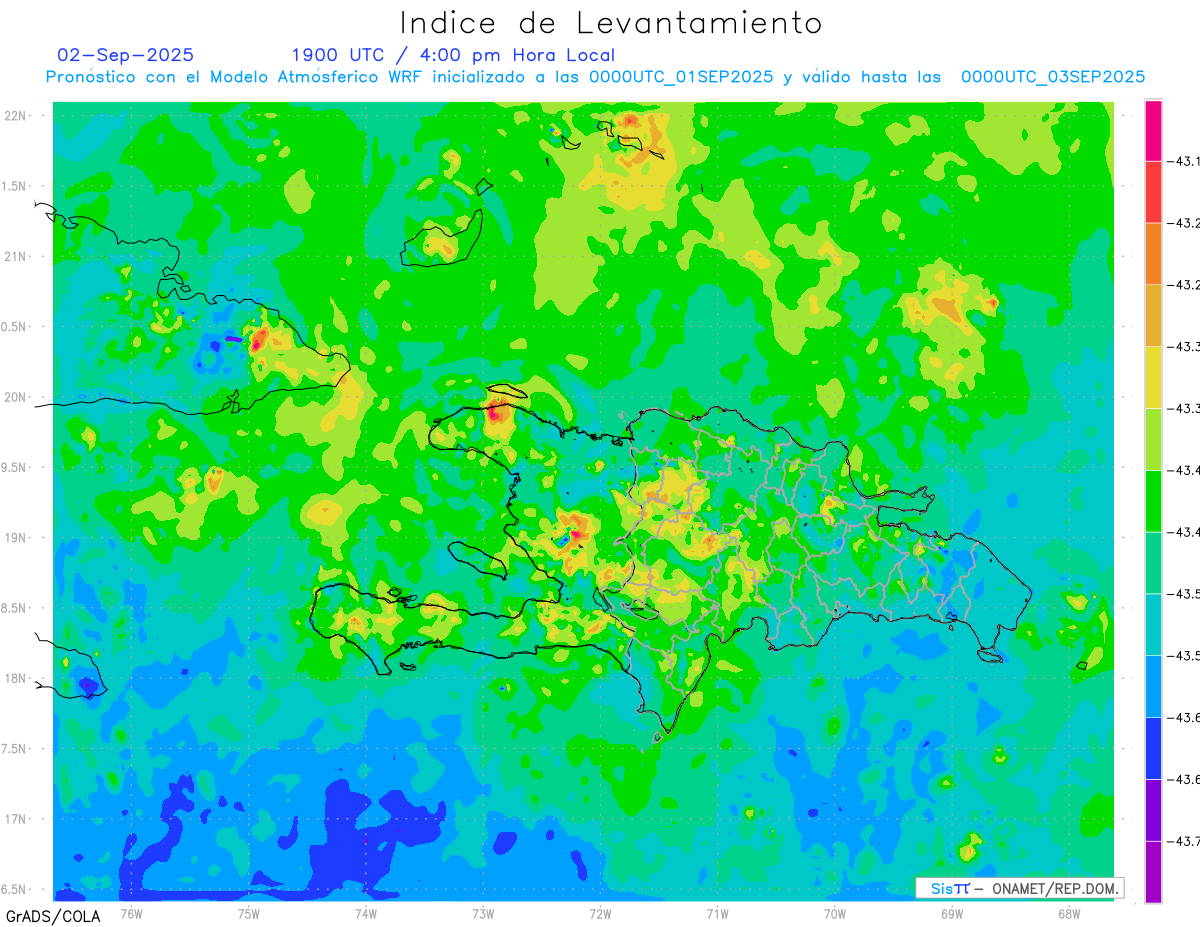Click the "0000UTC_03SEP2025" valid-until time

pyautogui.click(x=1053, y=78)
